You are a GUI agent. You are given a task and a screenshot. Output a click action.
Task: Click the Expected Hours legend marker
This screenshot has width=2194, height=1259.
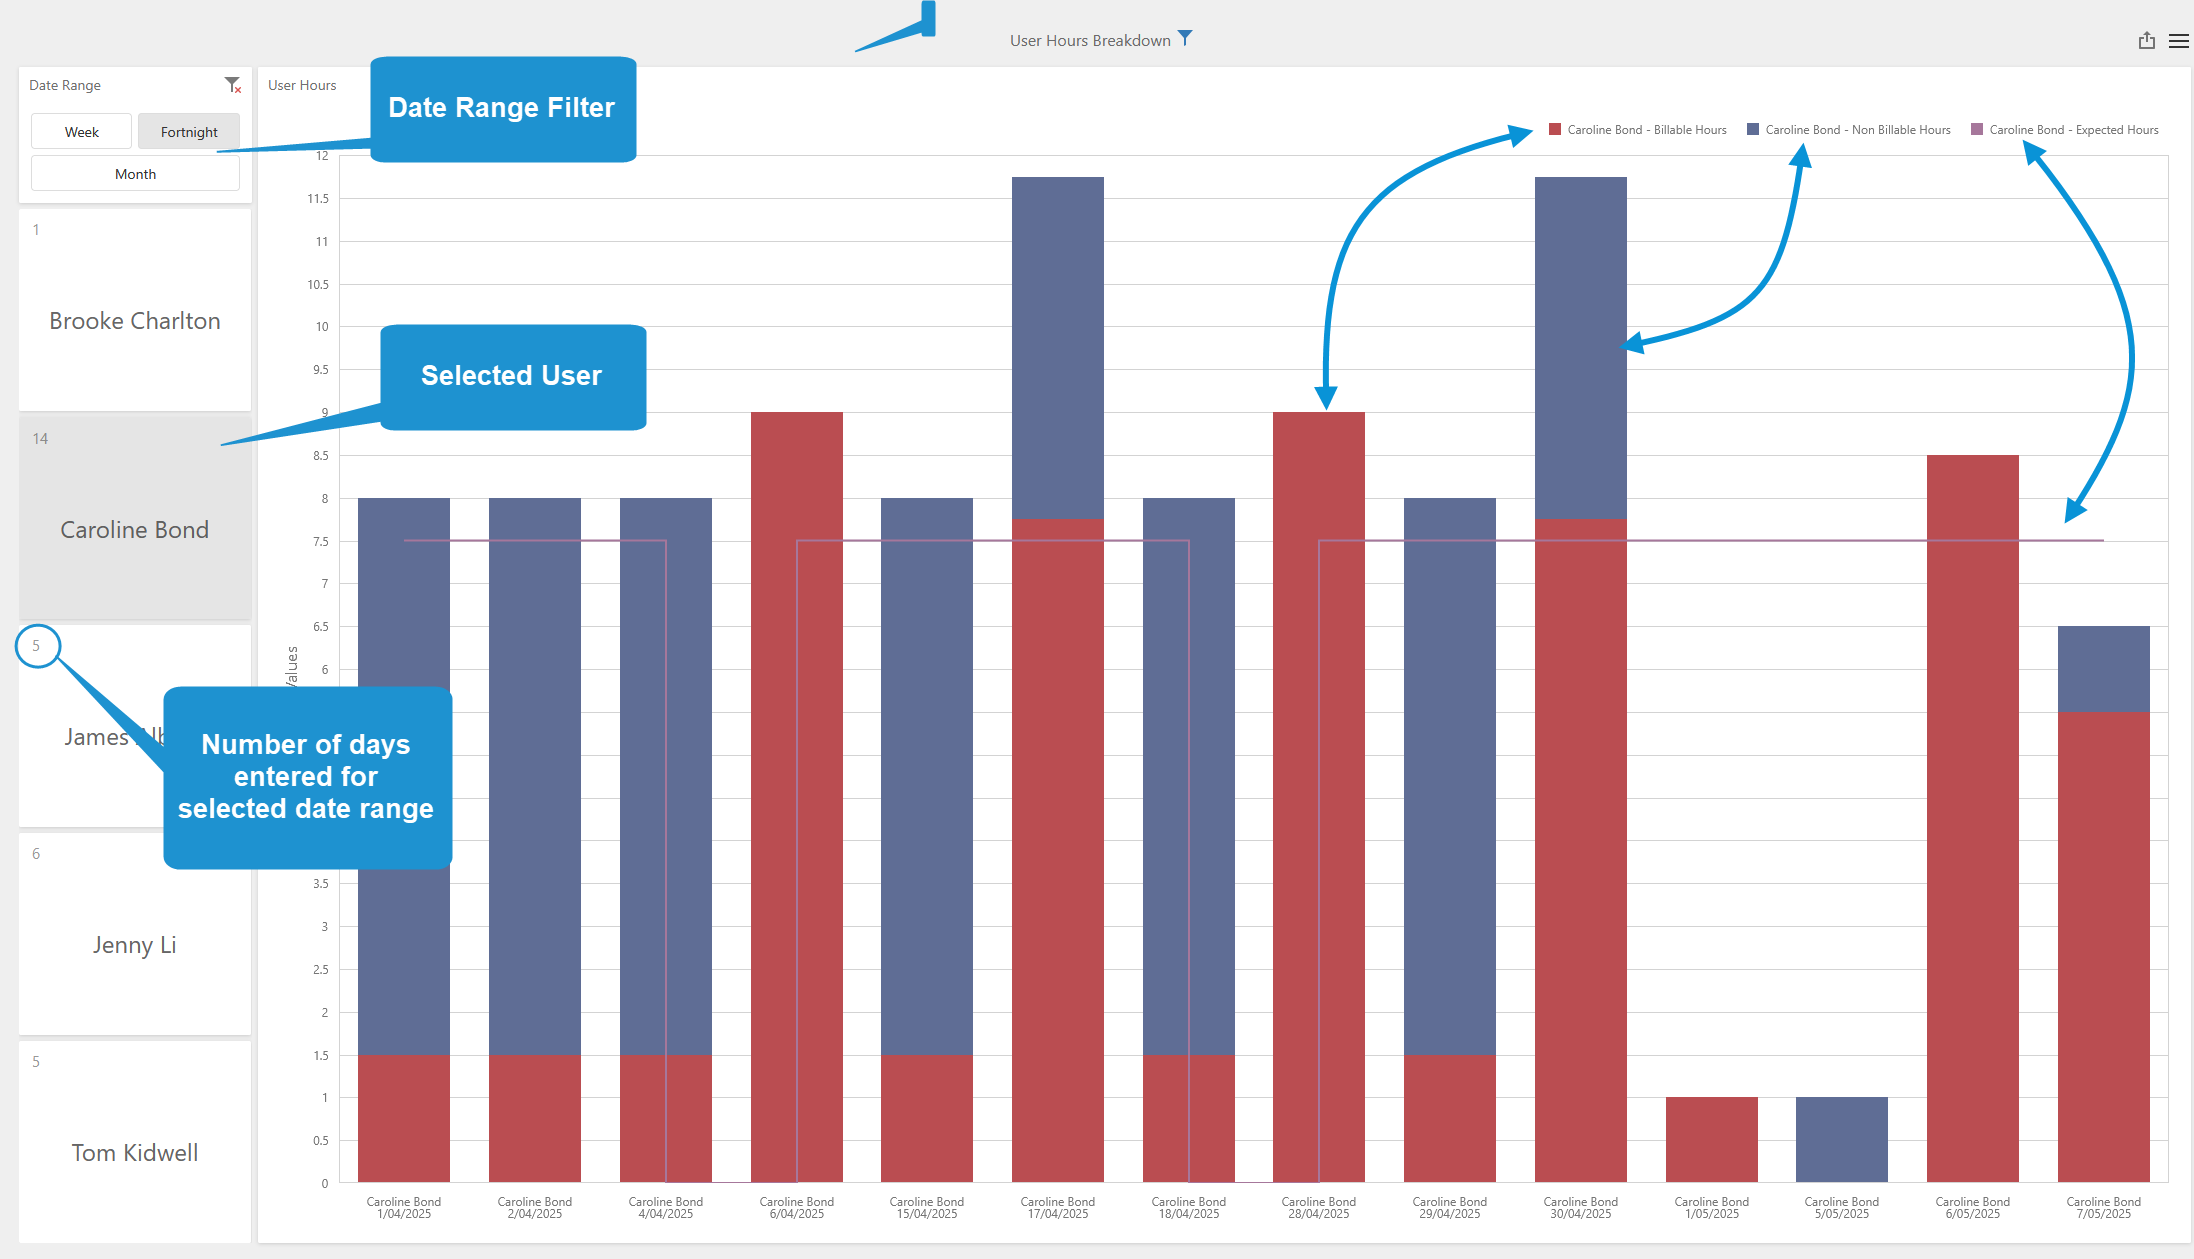pyautogui.click(x=1977, y=130)
